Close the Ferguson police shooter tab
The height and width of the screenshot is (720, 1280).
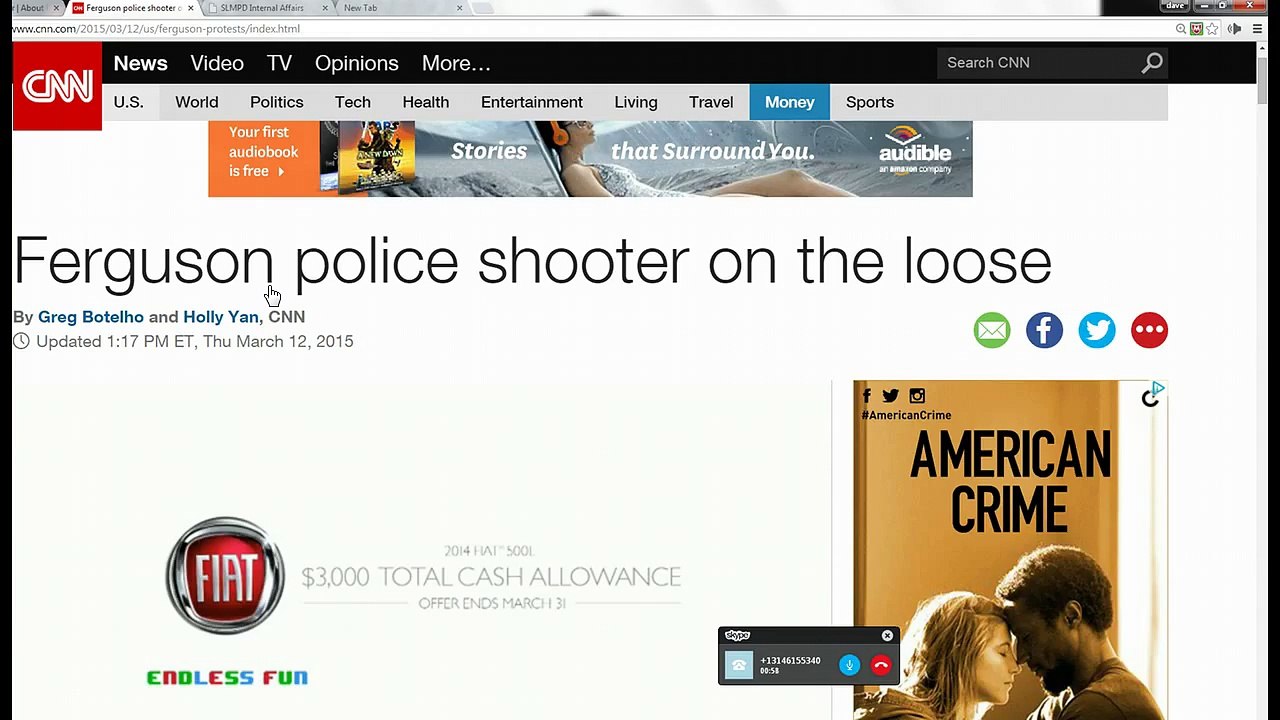(190, 8)
